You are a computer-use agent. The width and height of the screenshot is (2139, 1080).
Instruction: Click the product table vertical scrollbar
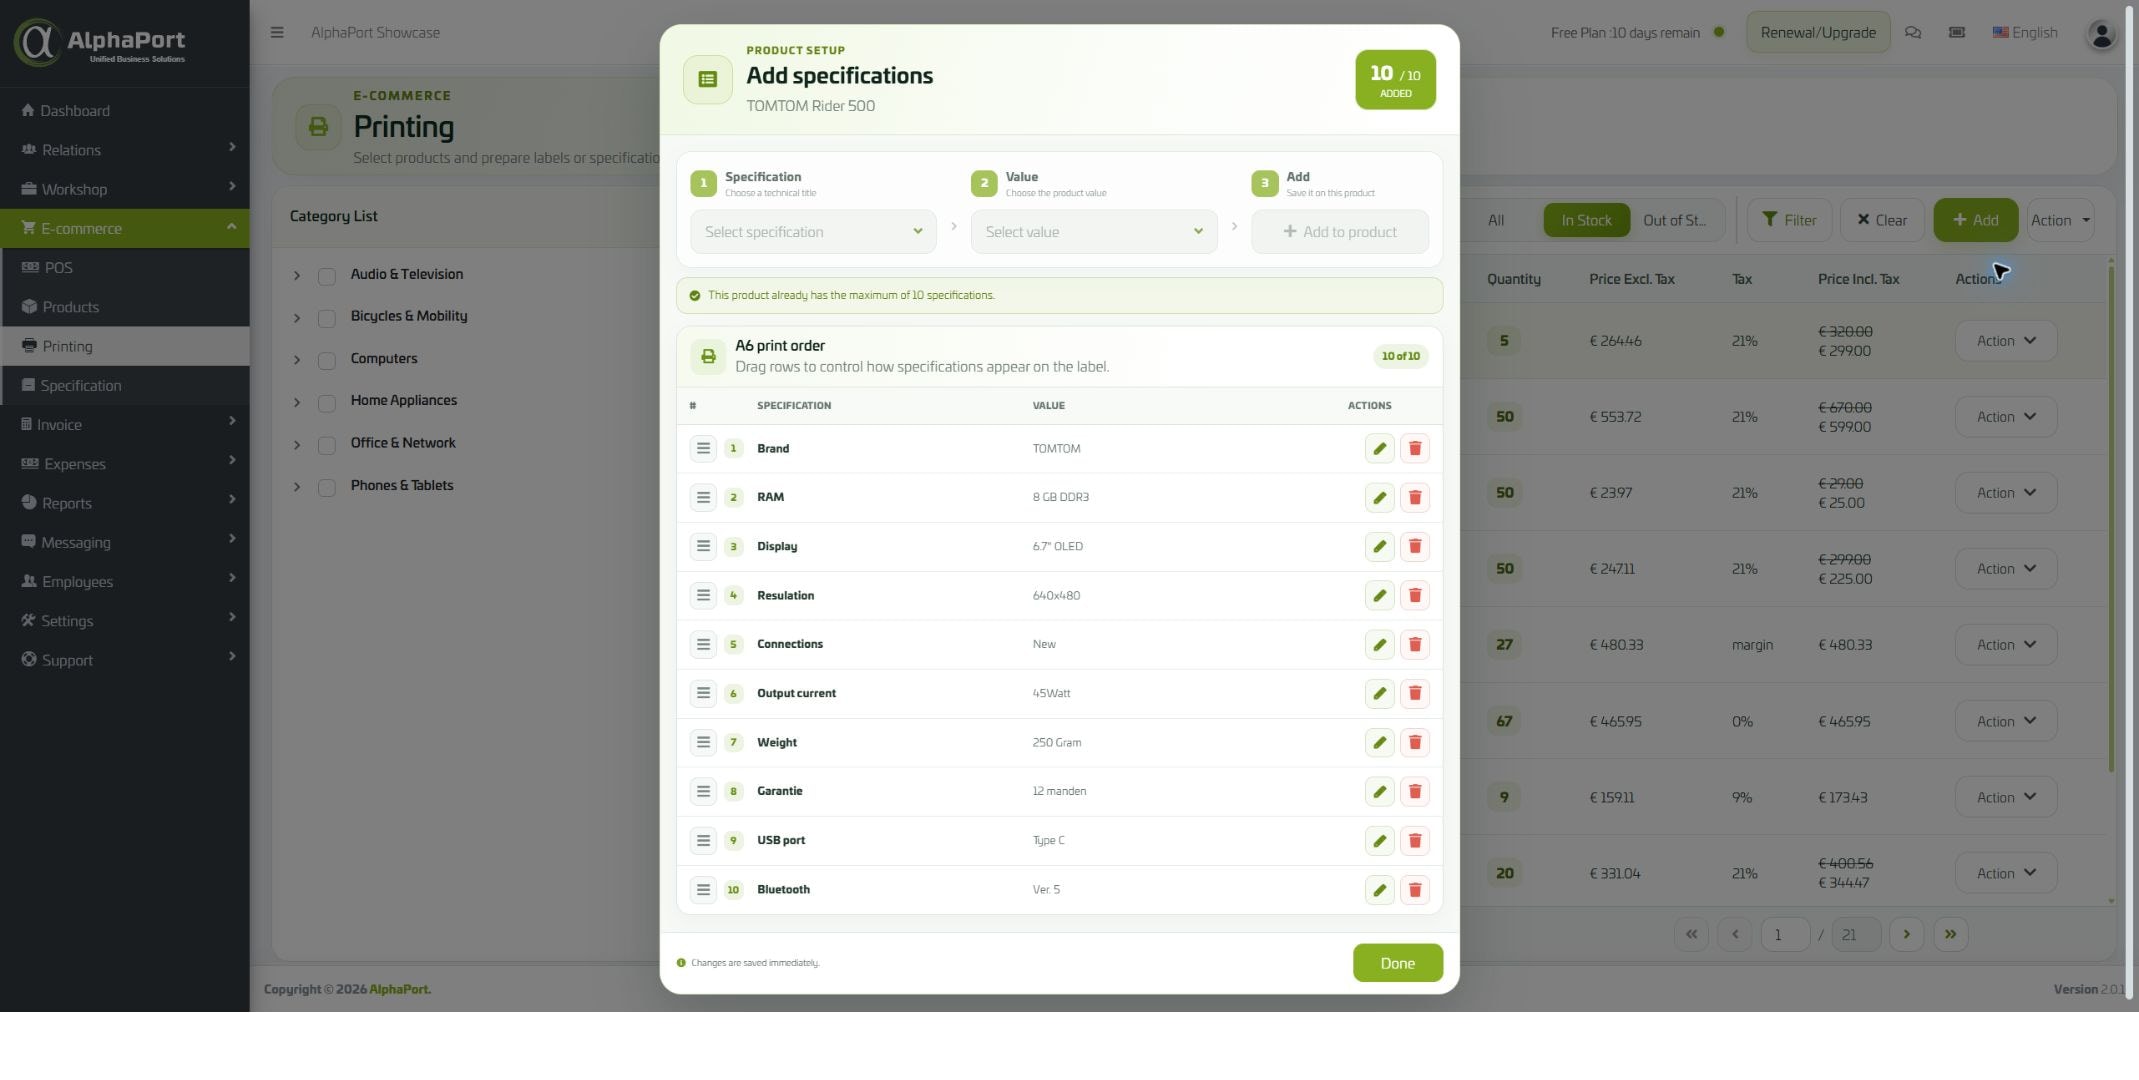(x=2111, y=520)
